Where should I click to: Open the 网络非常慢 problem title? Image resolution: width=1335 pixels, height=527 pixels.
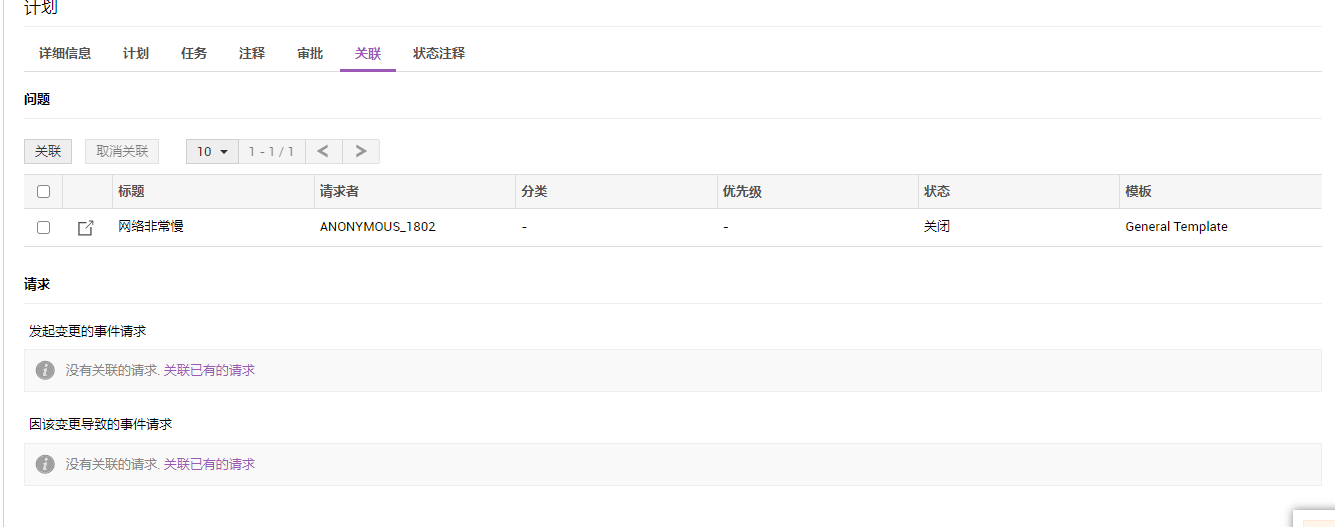pyautogui.click(x=151, y=227)
